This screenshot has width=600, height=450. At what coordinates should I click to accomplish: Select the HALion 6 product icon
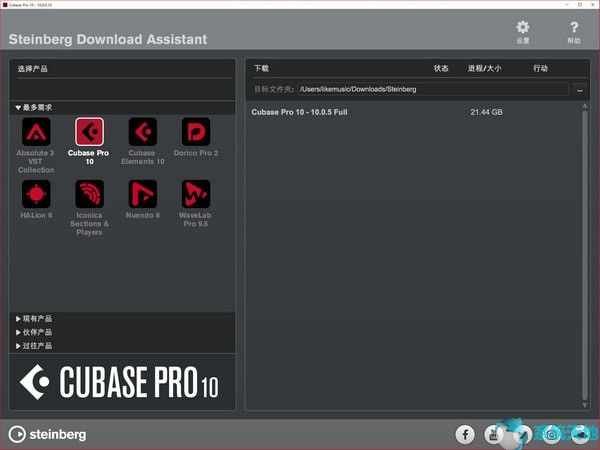point(36,194)
